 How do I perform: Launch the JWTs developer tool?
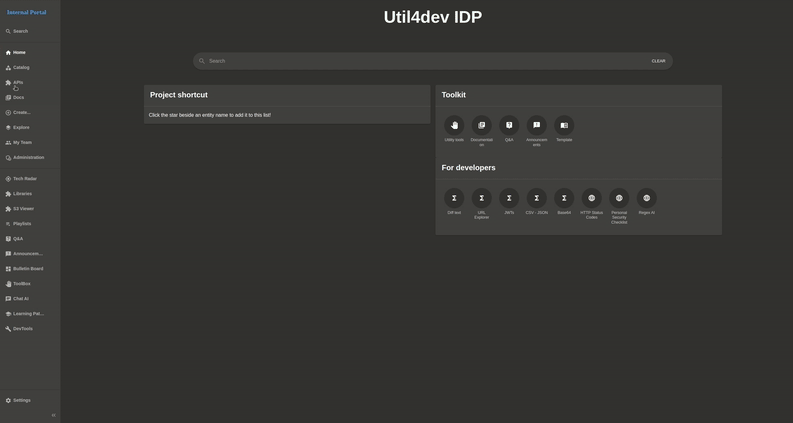tap(509, 198)
